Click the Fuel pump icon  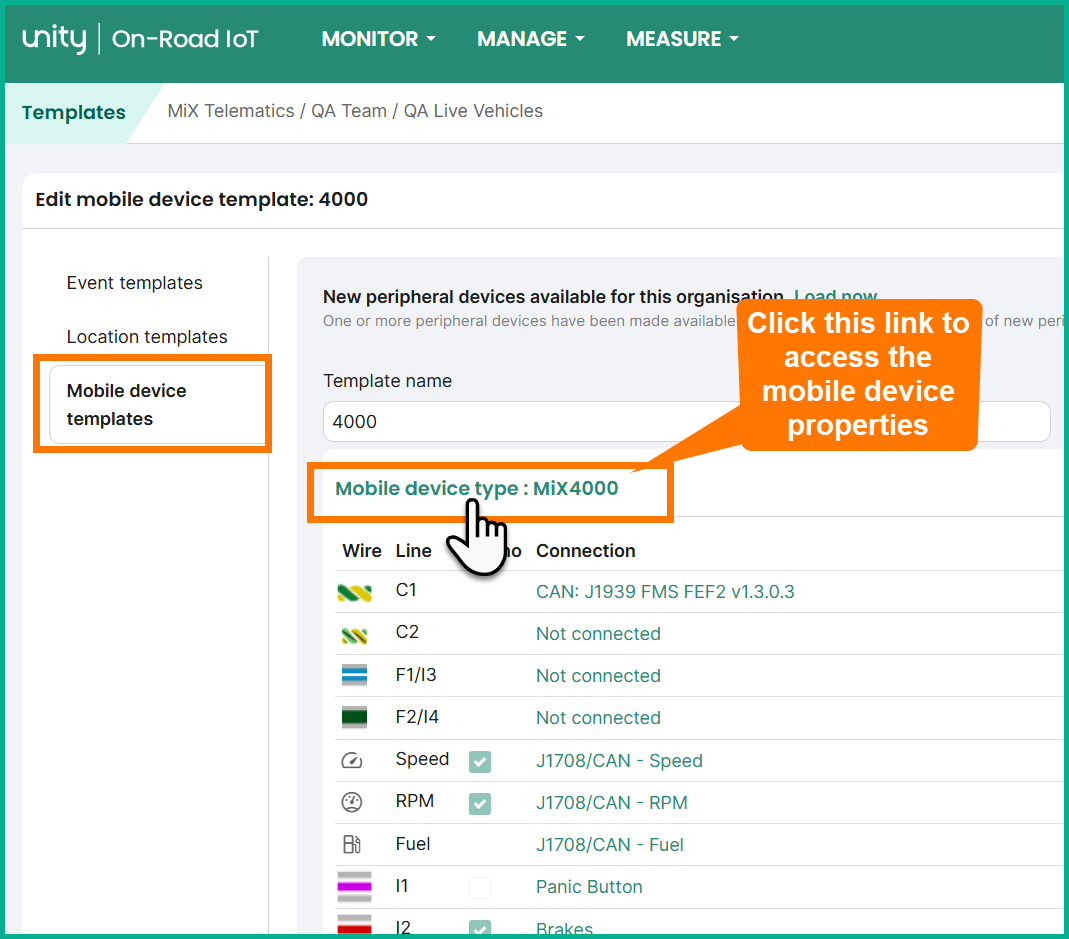[x=352, y=845]
